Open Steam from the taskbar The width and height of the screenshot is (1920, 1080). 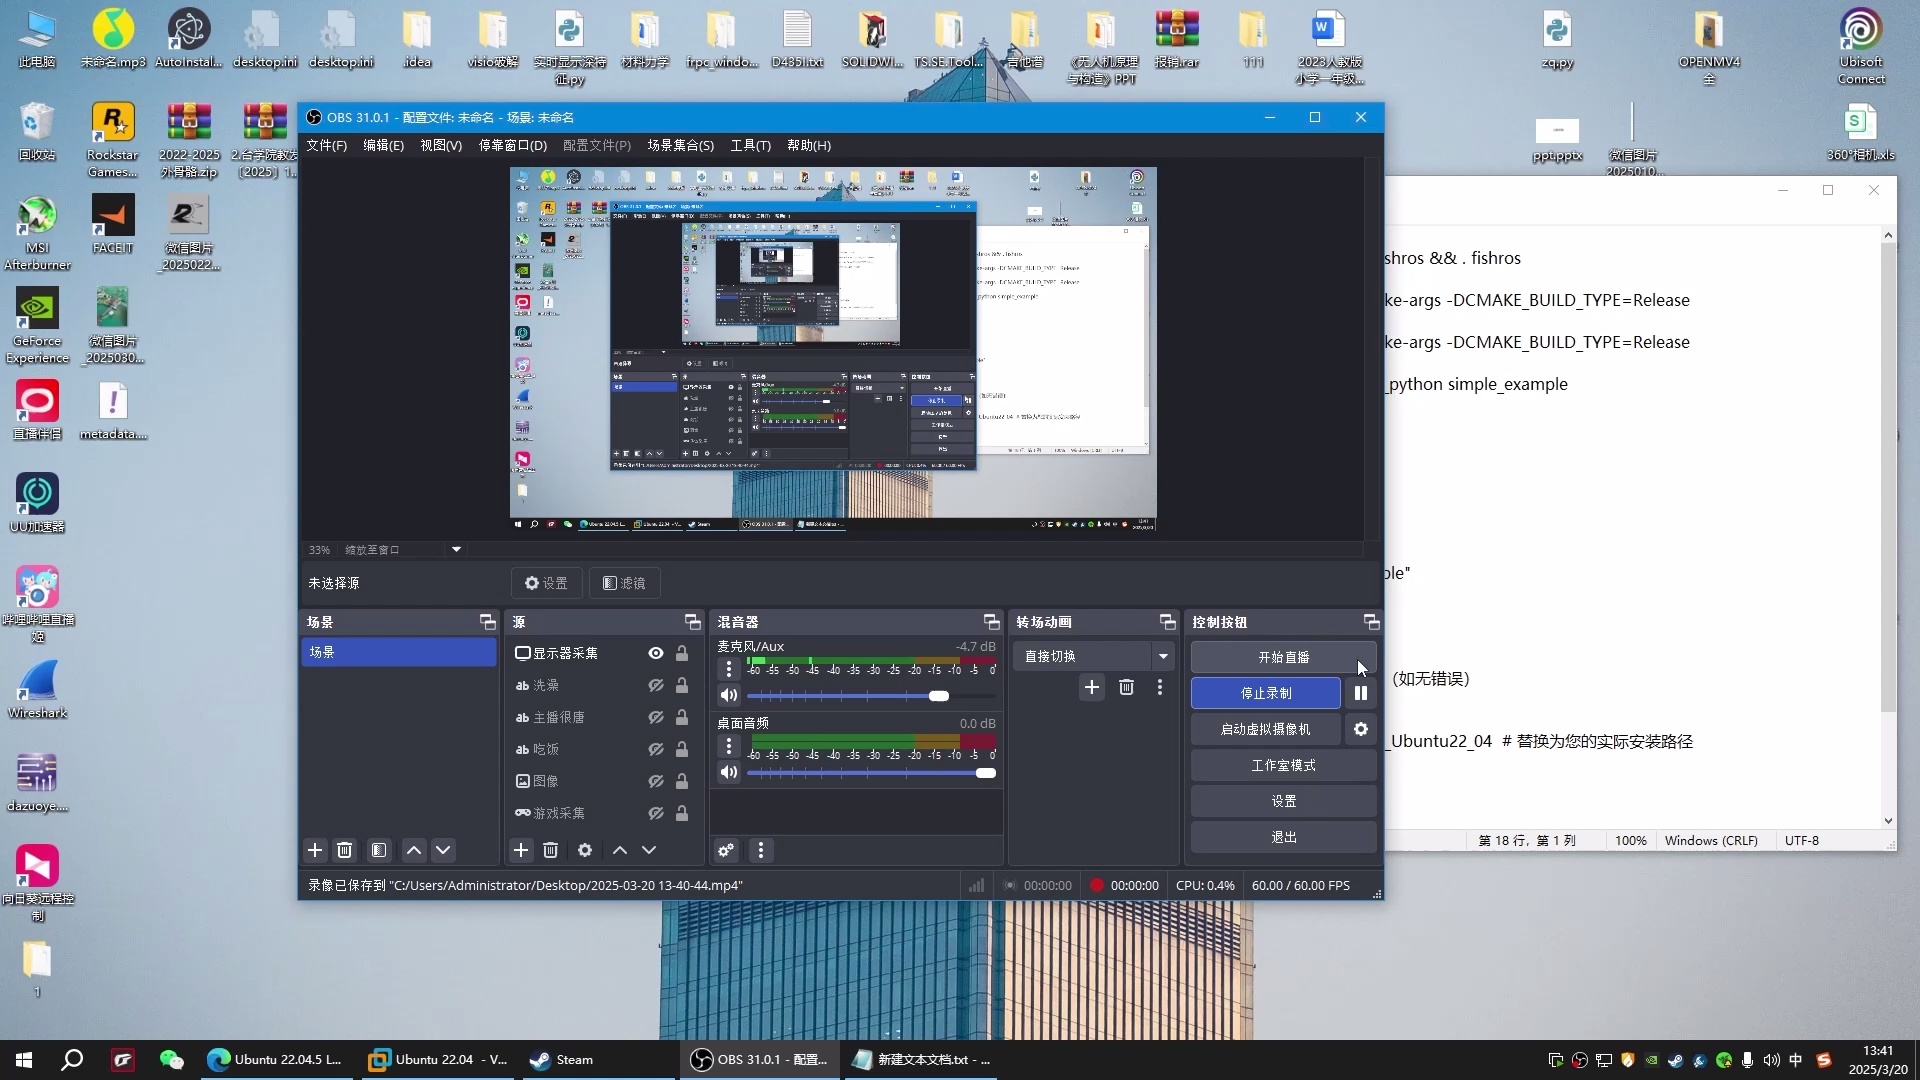point(562,1060)
